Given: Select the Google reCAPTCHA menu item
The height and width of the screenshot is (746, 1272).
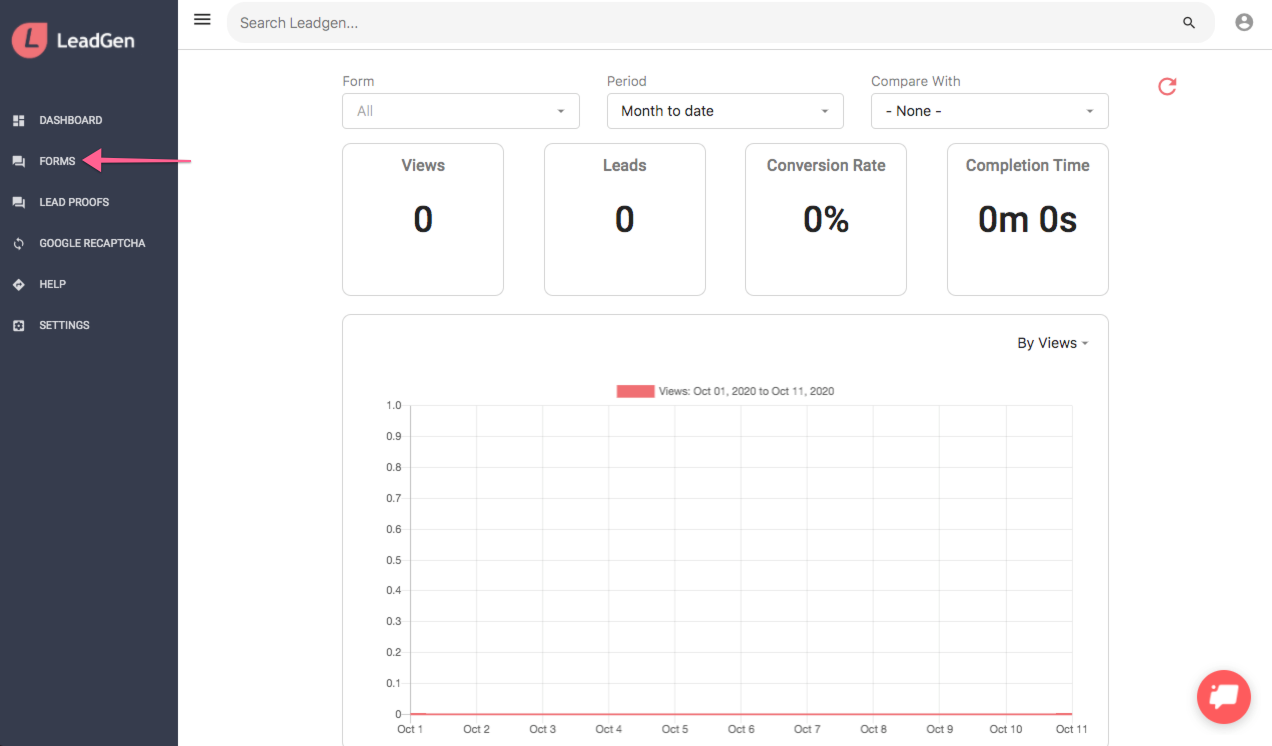Looking at the screenshot, I should 92,243.
